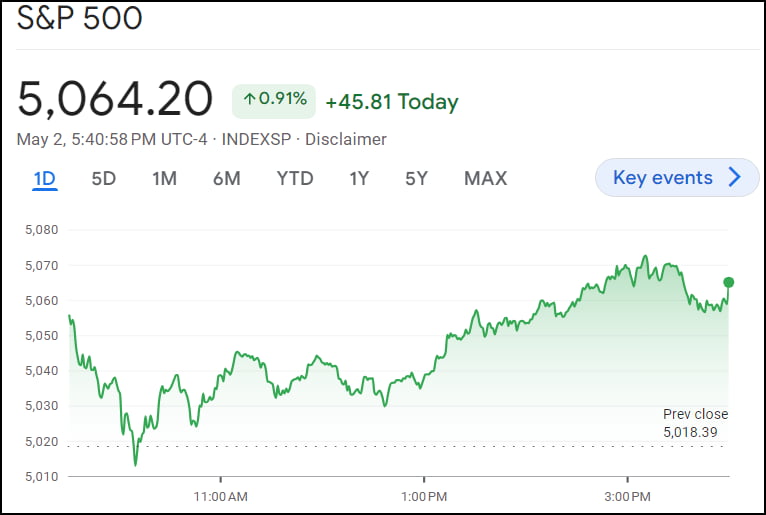Image resolution: width=766 pixels, height=515 pixels.
Task: Click the 1:00 PM axis label
Action: click(424, 496)
